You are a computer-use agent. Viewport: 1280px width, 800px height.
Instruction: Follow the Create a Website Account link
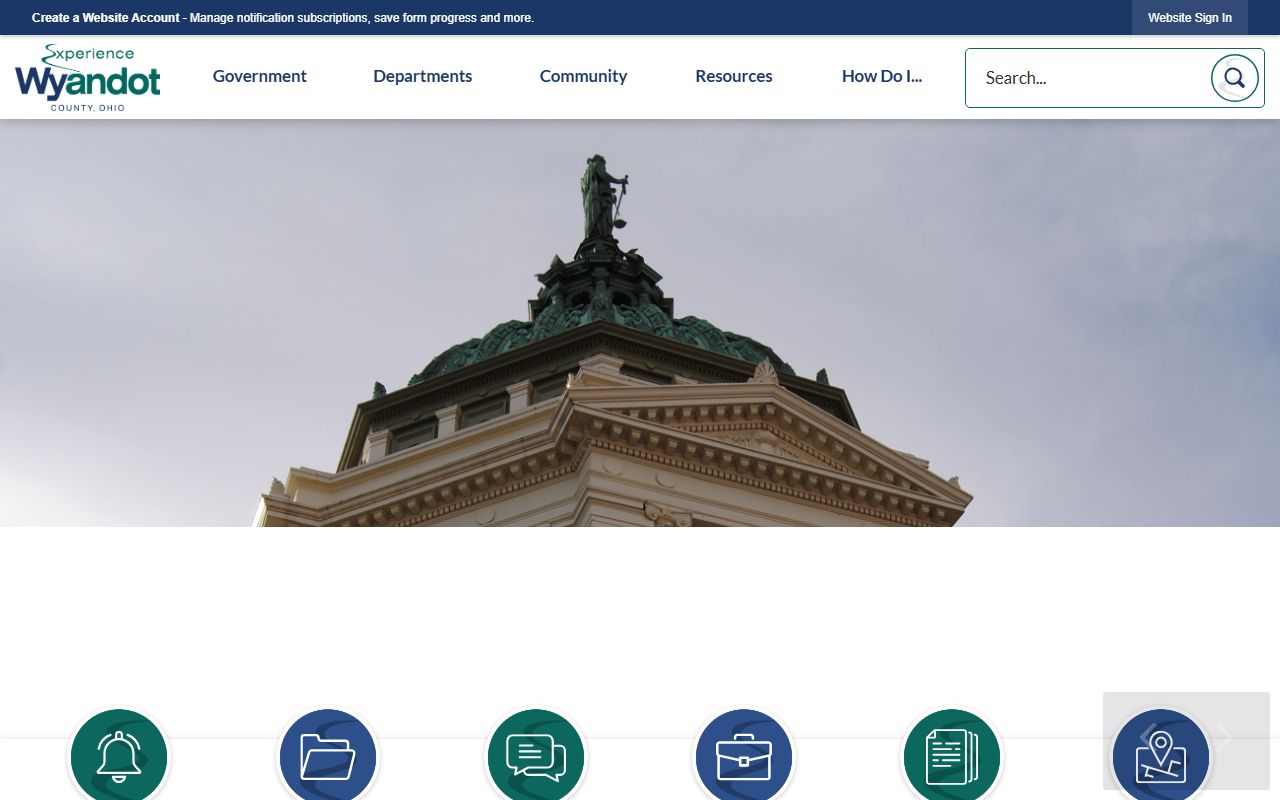click(106, 18)
